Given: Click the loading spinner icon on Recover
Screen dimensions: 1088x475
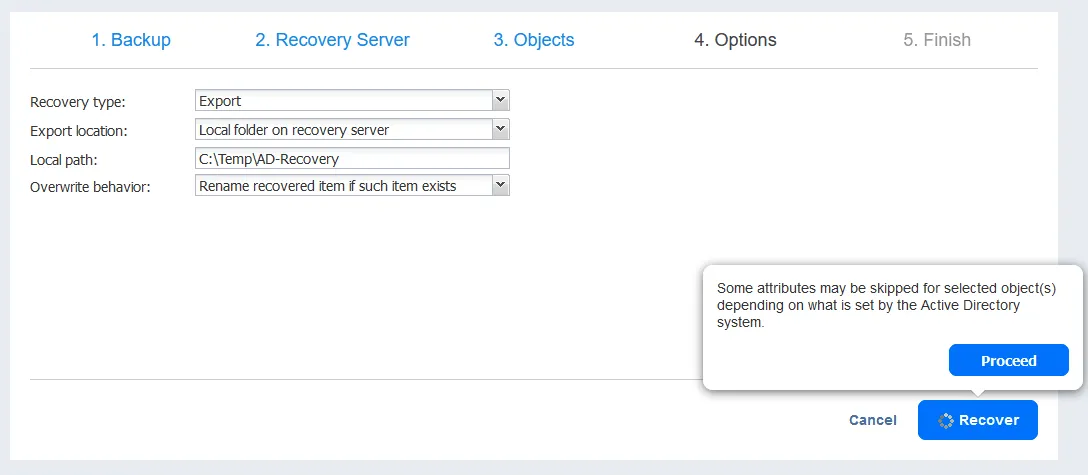Looking at the screenshot, I should click(x=946, y=421).
